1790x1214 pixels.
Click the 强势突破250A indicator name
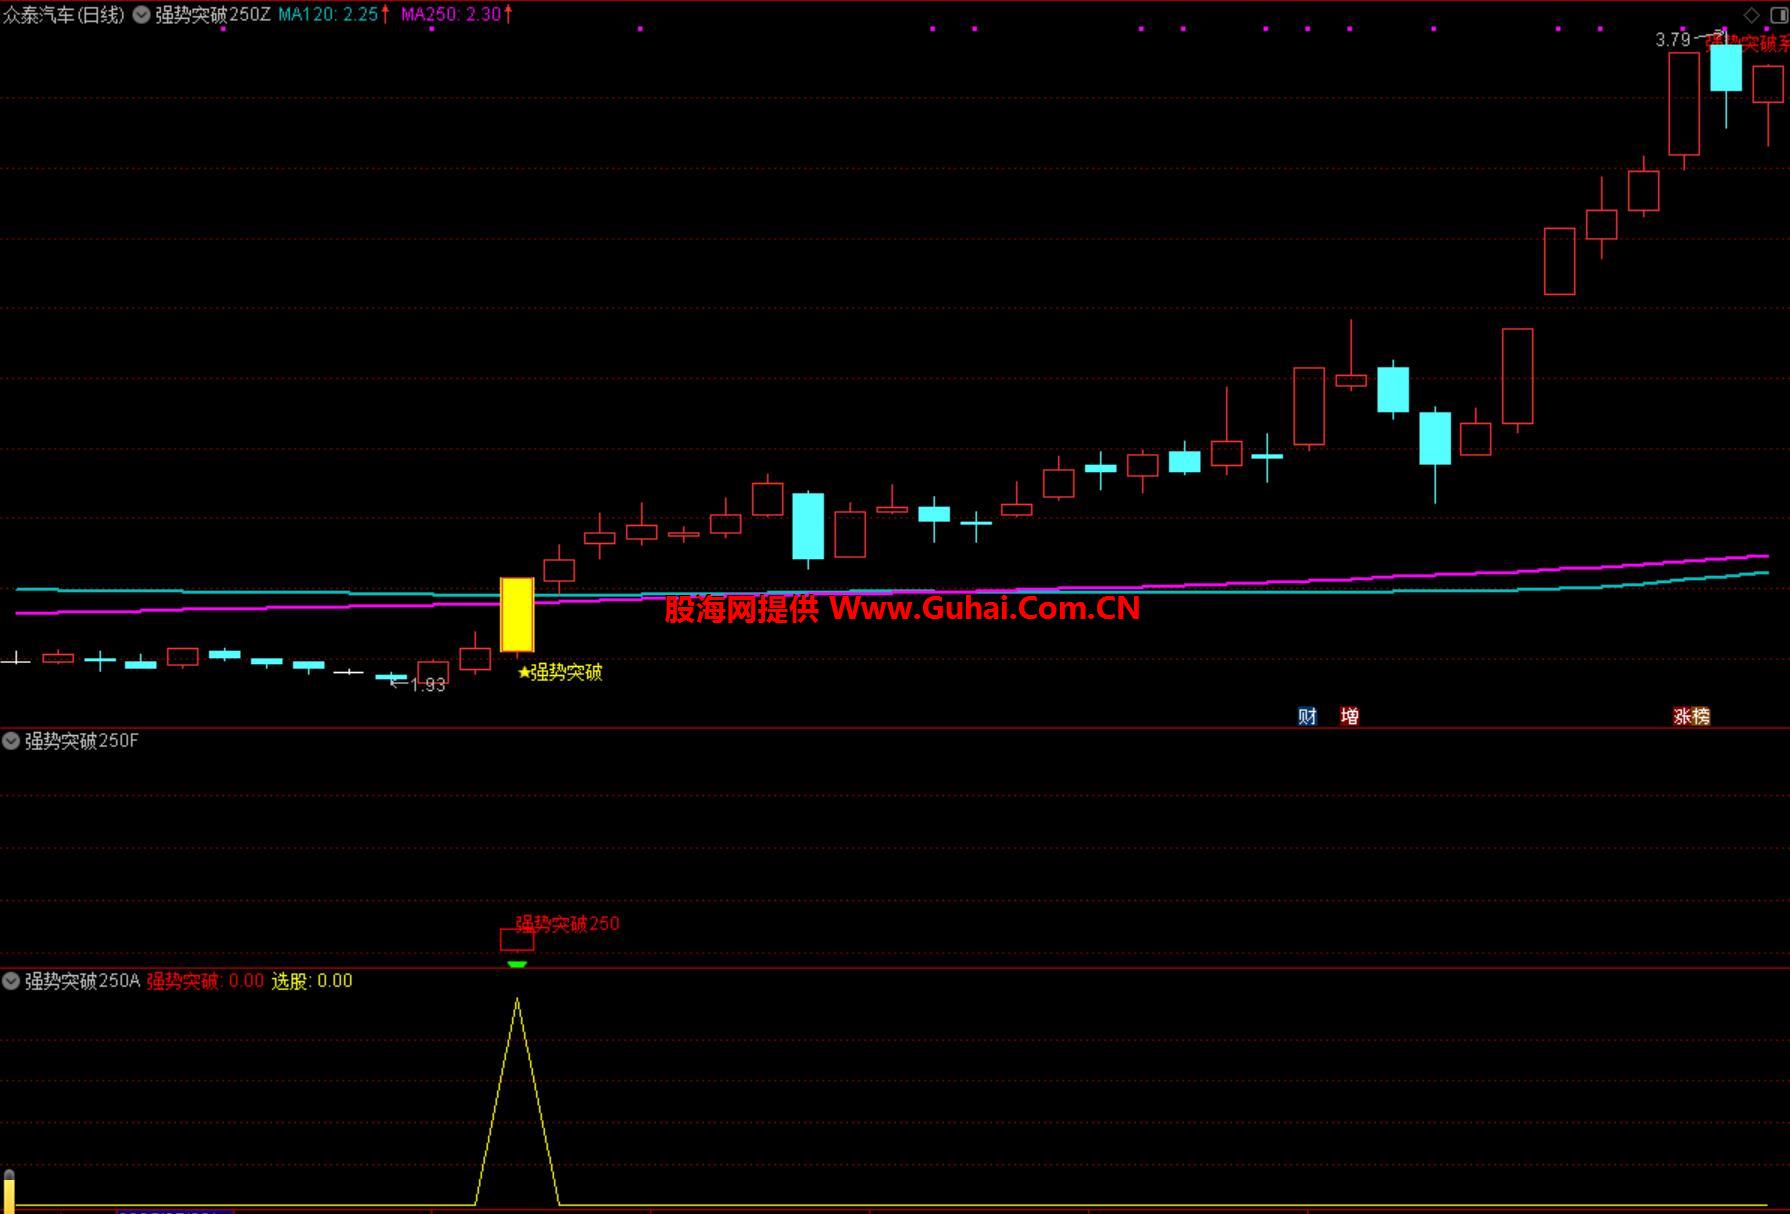(83, 981)
